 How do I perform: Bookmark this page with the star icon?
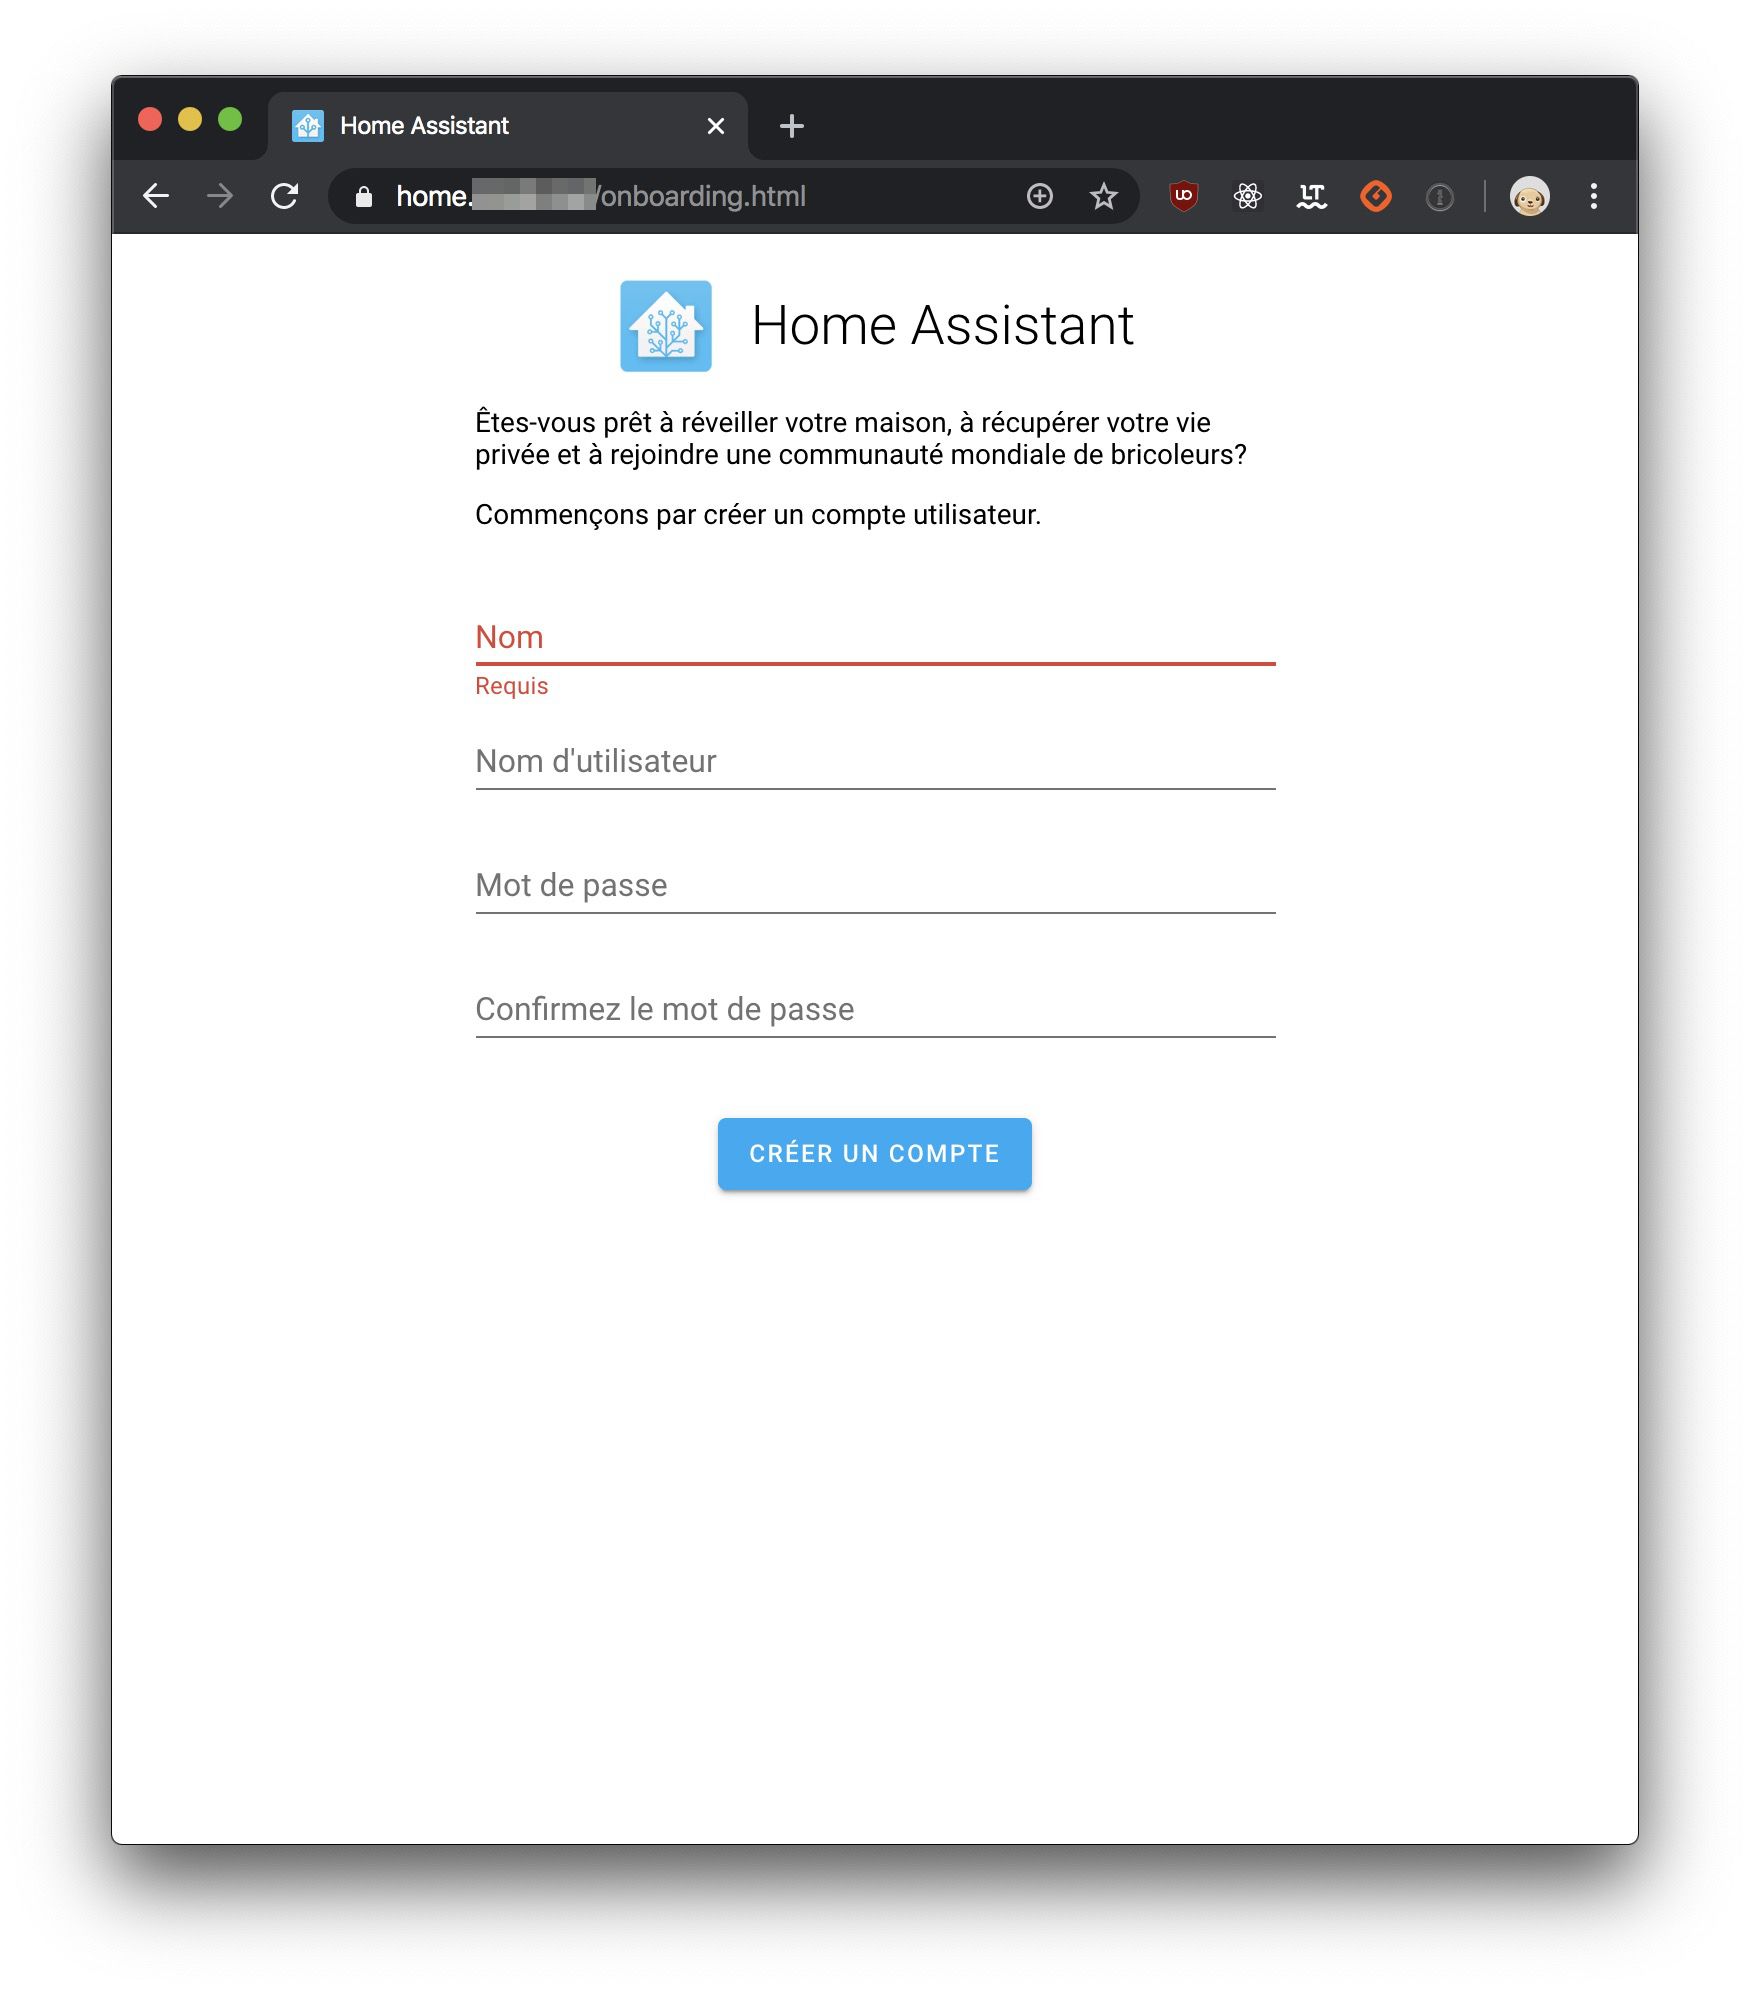pyautogui.click(x=1103, y=196)
